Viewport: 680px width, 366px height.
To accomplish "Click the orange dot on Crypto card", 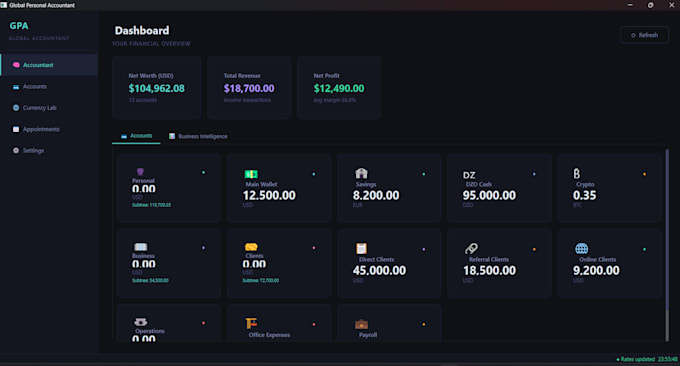I will pyautogui.click(x=644, y=174).
